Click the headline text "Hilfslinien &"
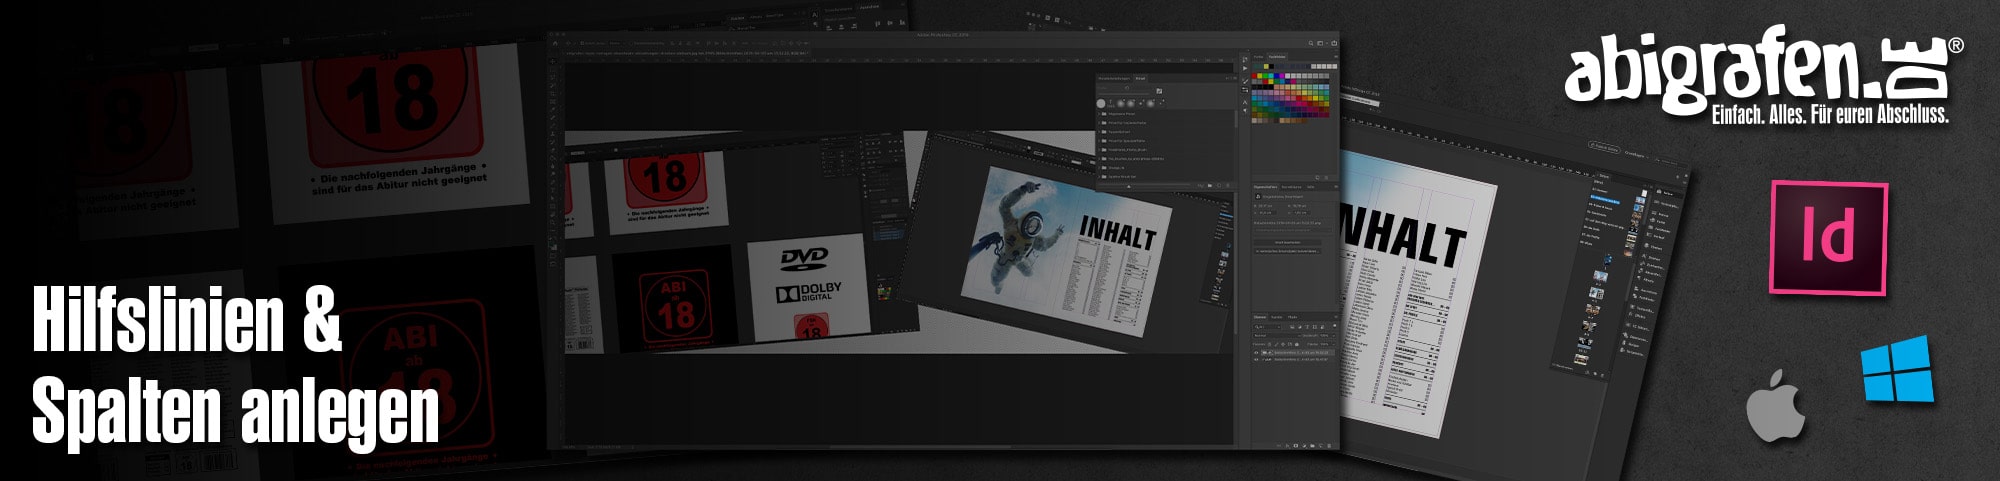The image size is (2000, 481). point(187,319)
